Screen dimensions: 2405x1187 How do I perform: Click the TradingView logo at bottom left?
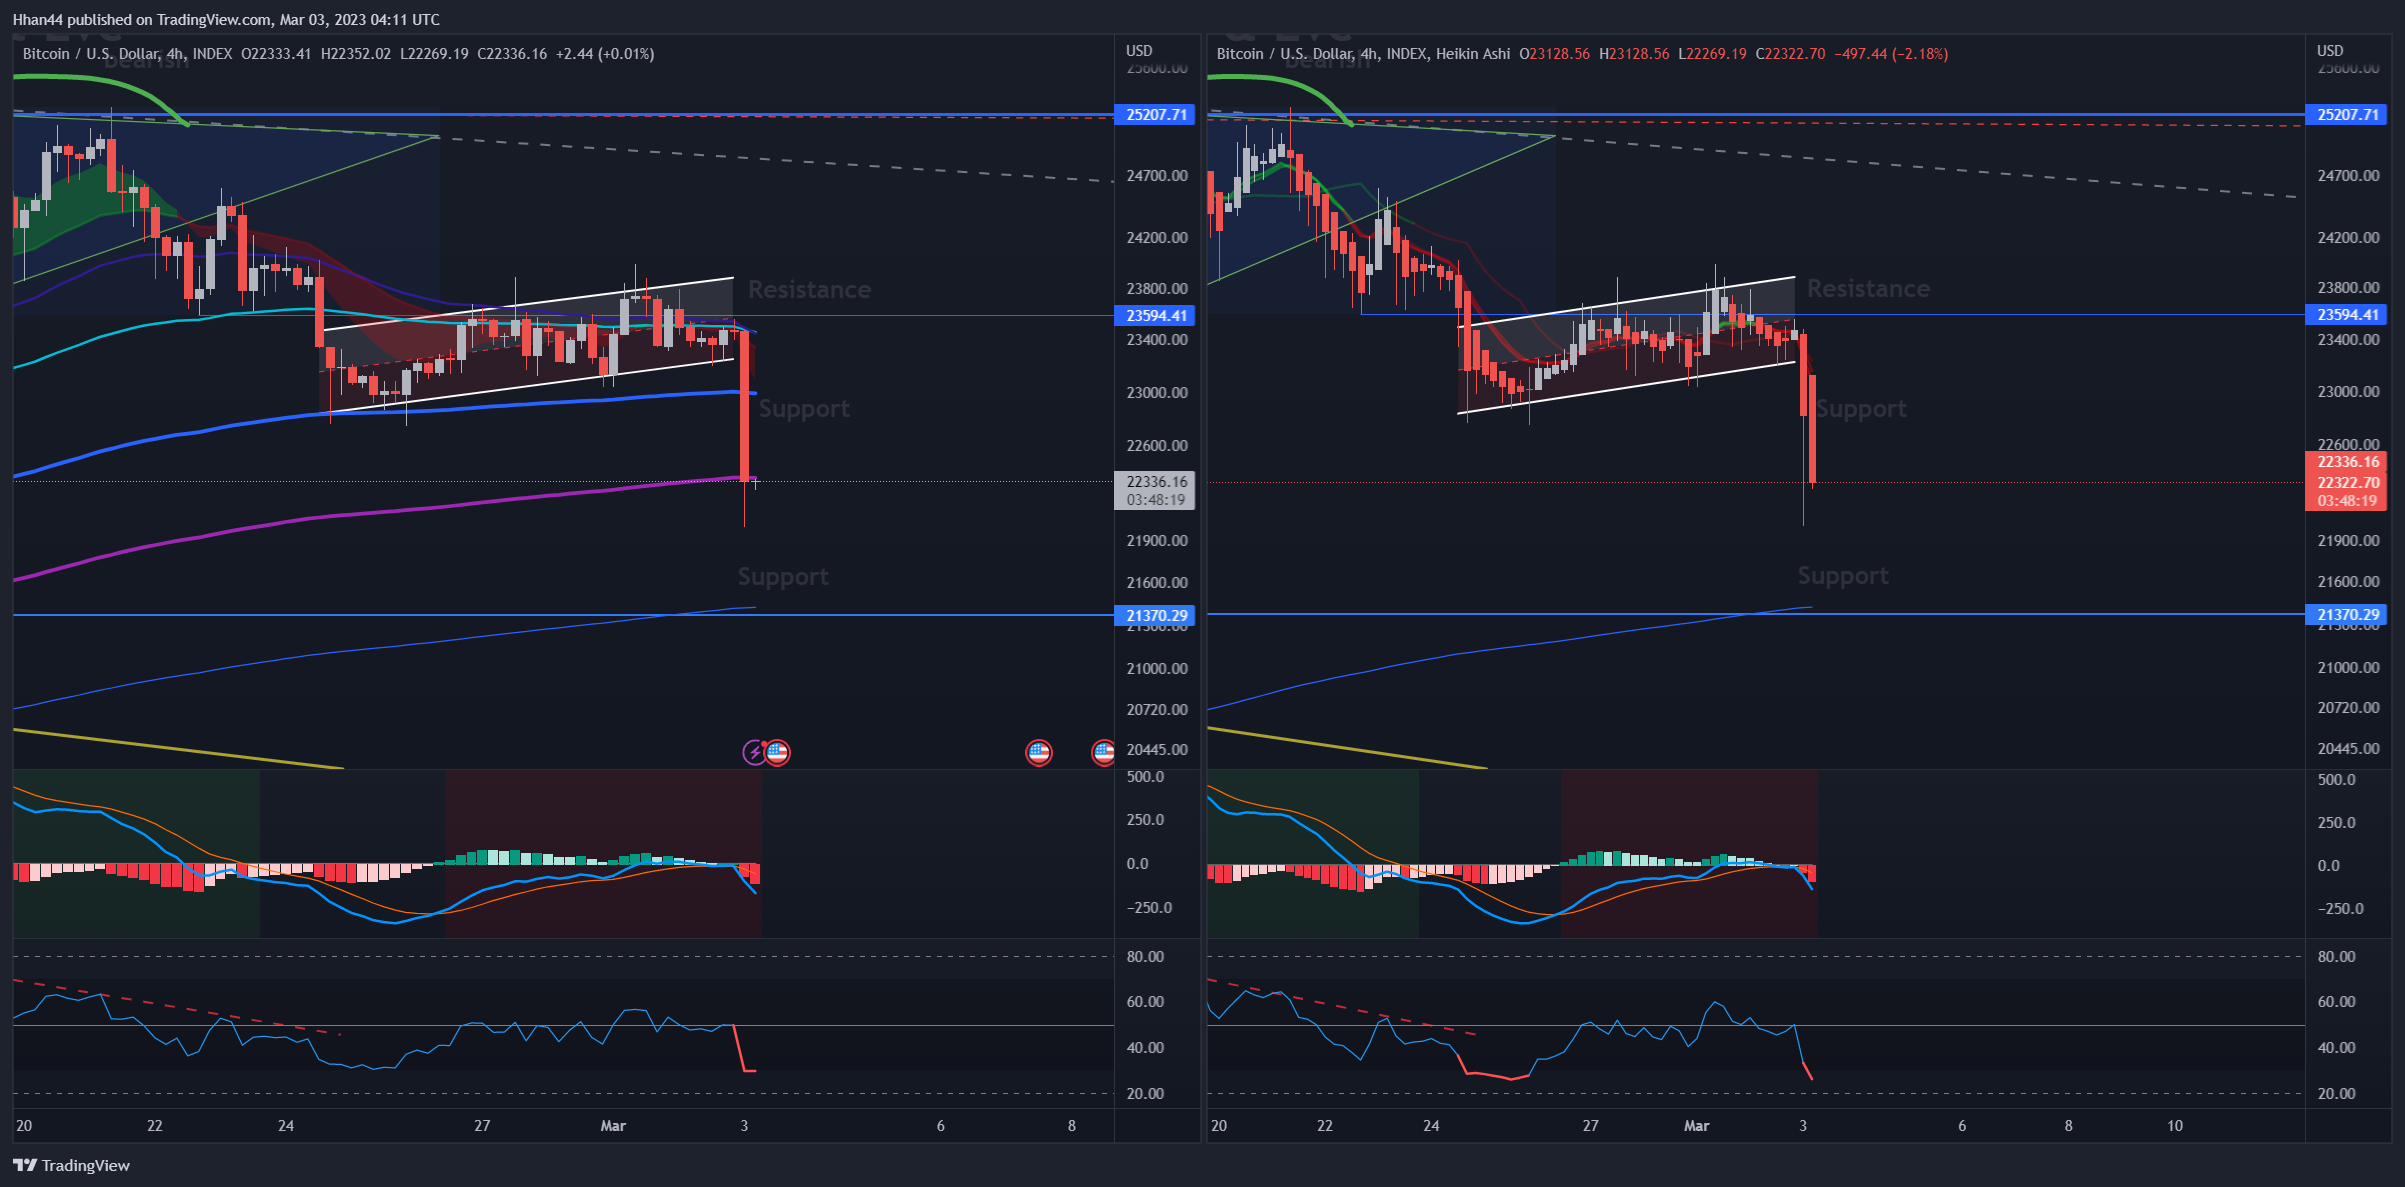(x=71, y=1165)
